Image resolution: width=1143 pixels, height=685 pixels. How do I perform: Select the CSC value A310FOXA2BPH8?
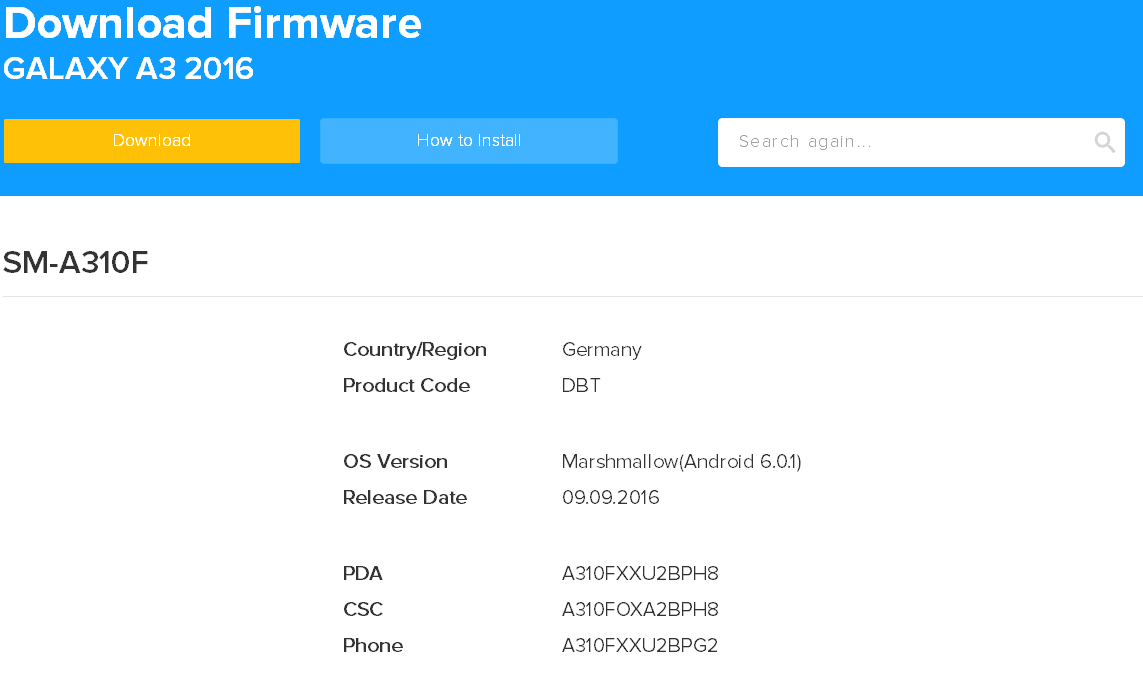tap(640, 609)
